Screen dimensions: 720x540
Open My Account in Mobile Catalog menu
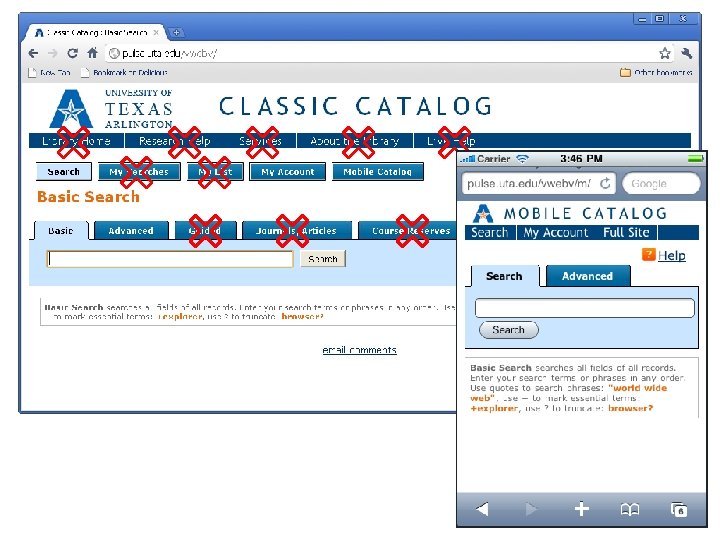556,232
